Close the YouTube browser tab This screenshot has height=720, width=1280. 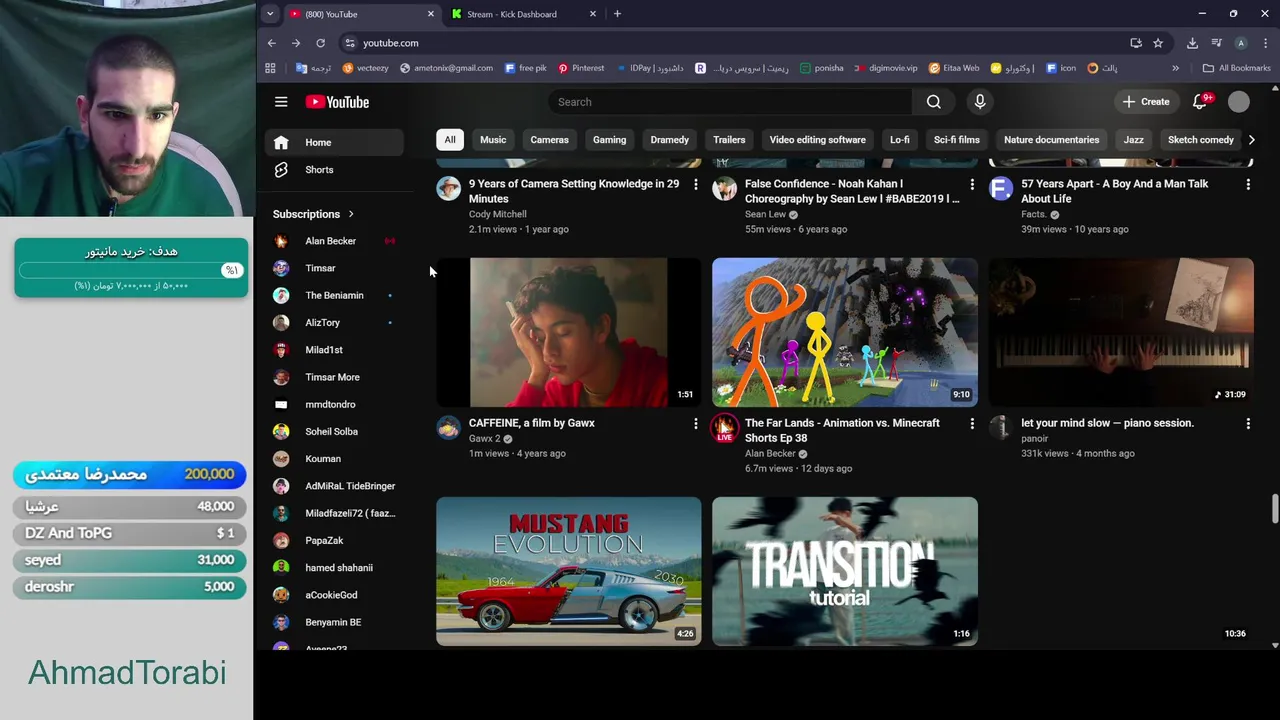pyautogui.click(x=431, y=14)
